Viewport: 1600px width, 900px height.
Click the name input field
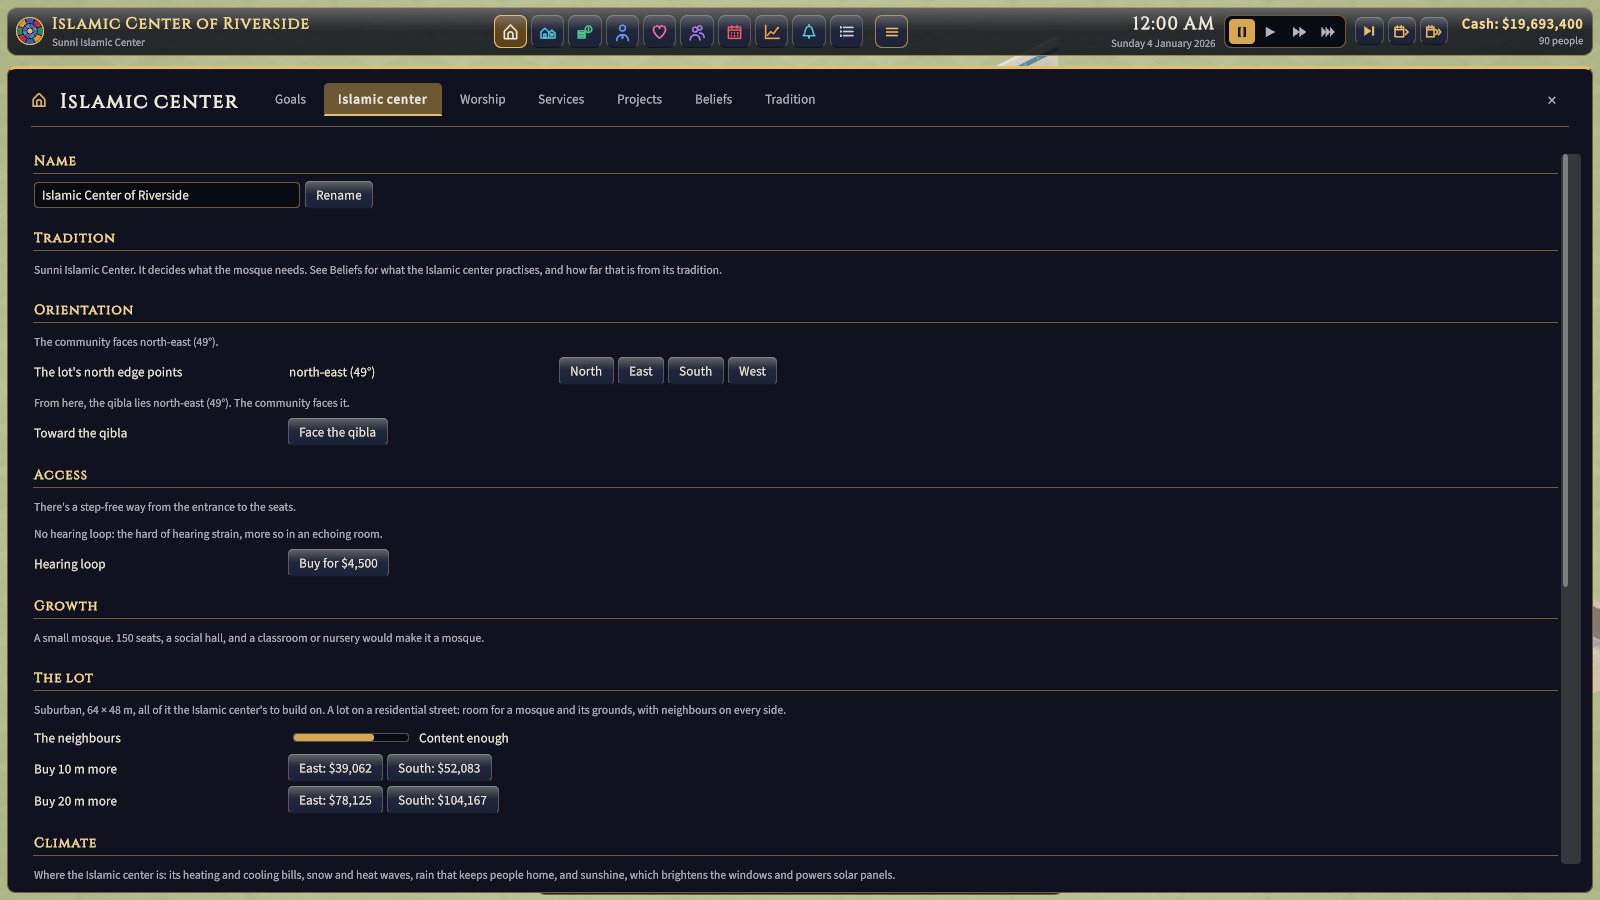[167, 195]
